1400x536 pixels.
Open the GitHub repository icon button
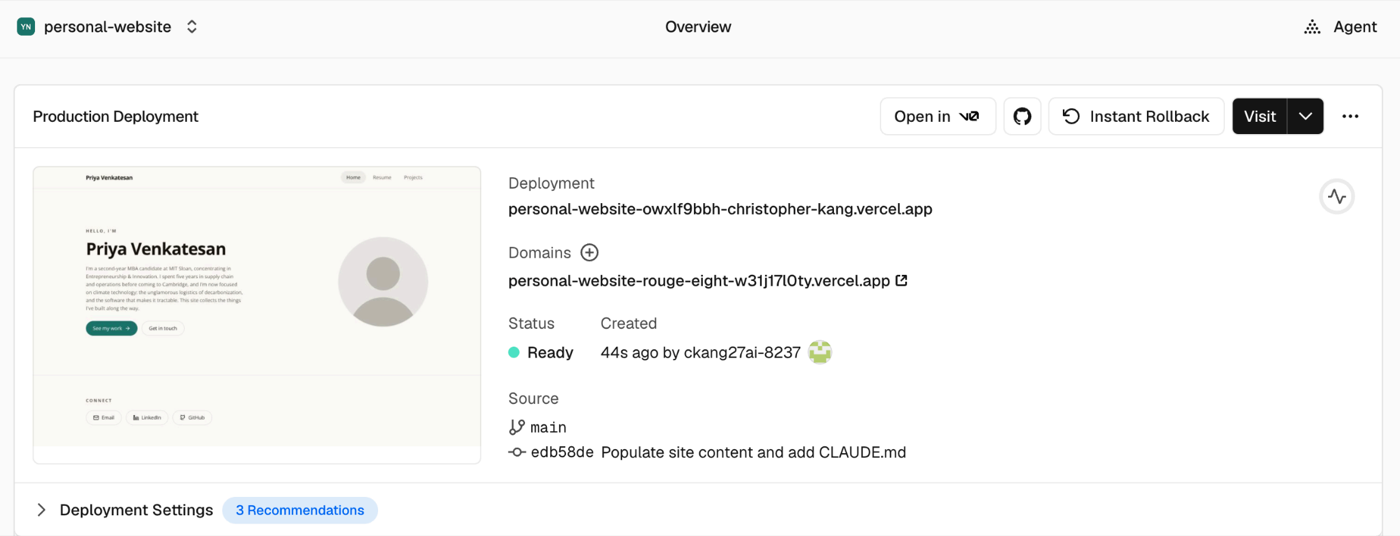1022,116
